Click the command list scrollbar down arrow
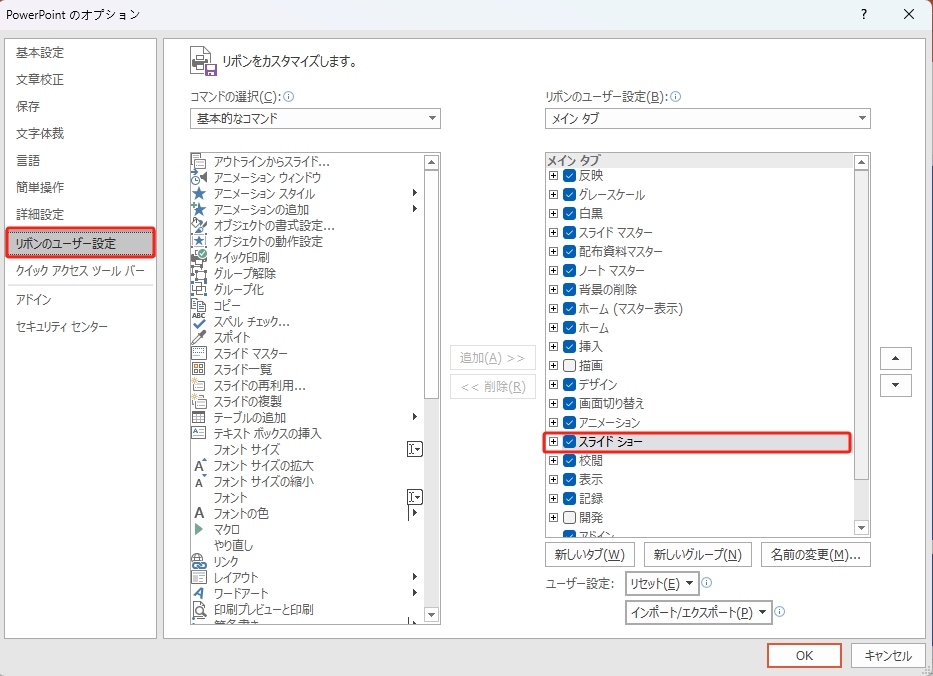 coord(431,614)
